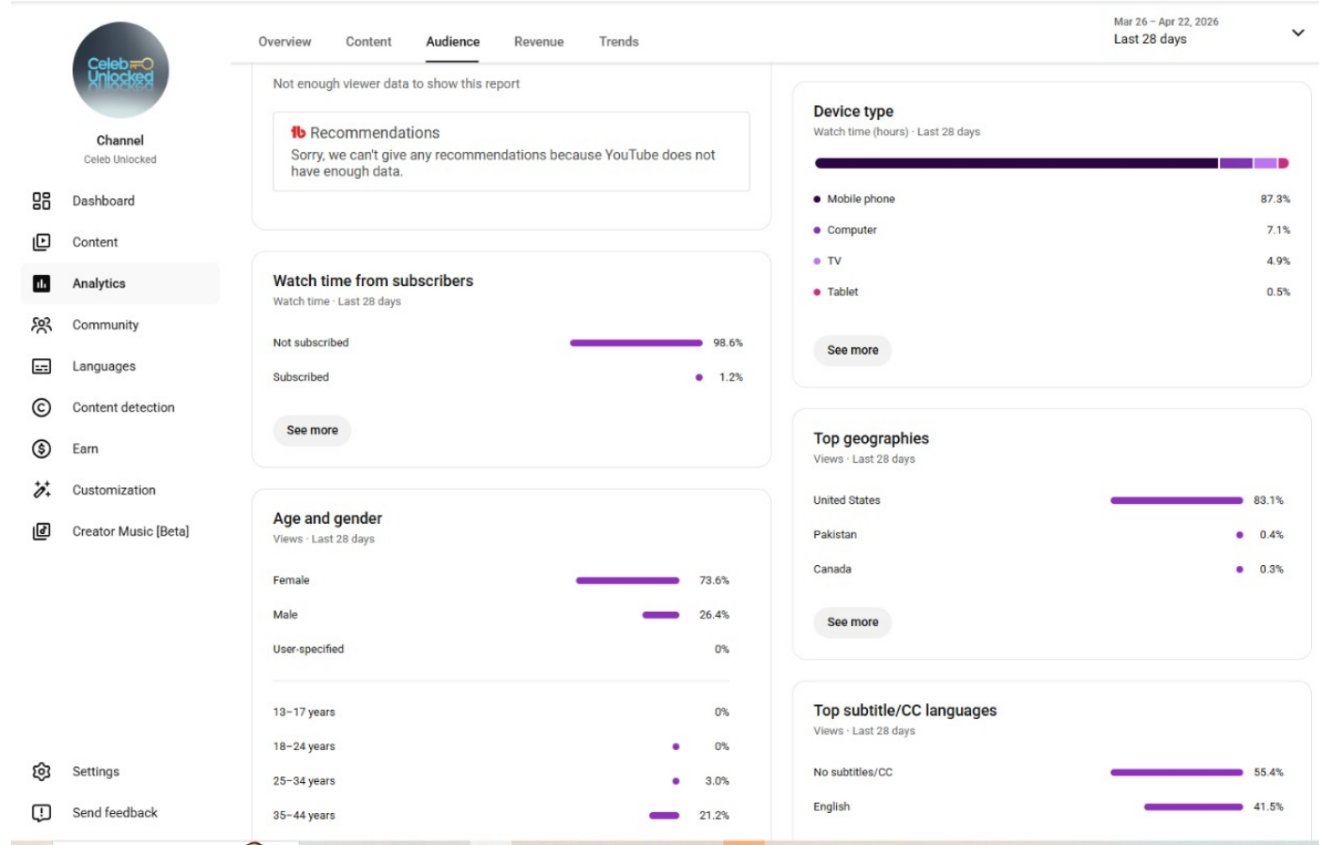Click the Celeb Unlocked channel avatar

[x=120, y=70]
